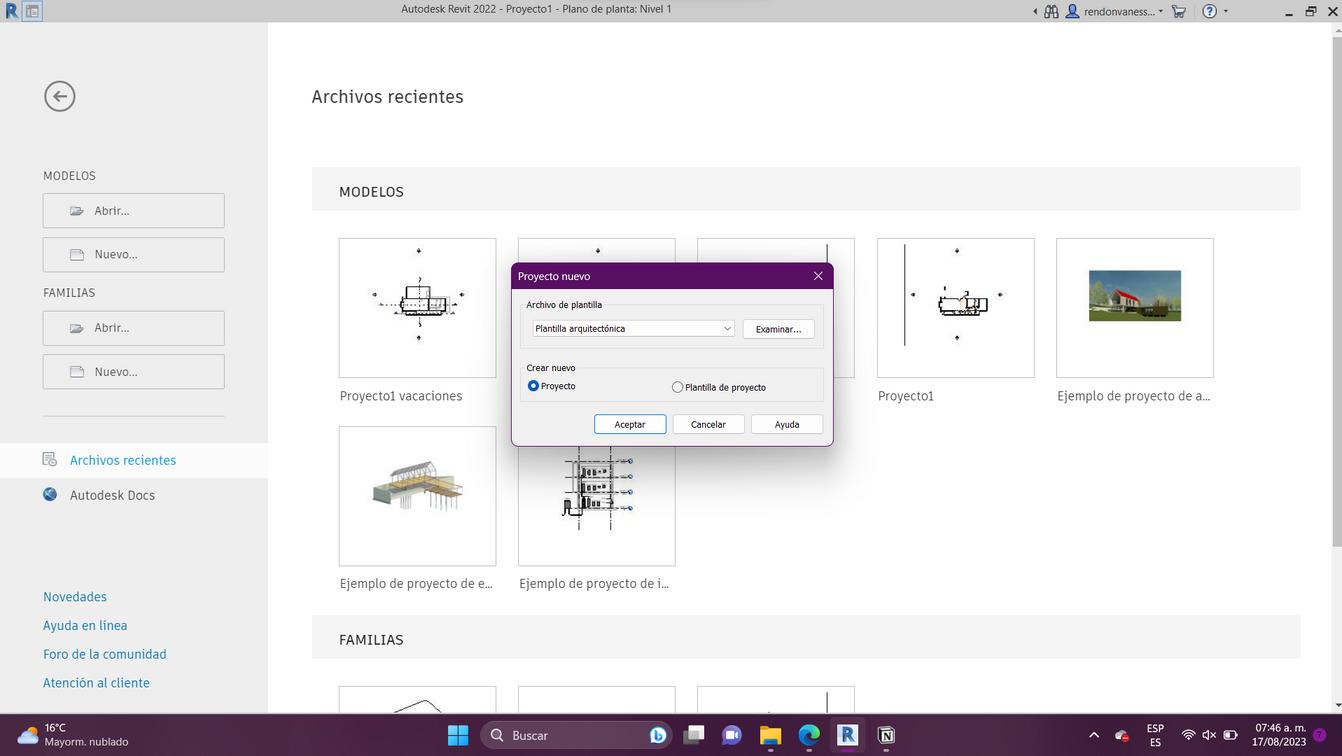Click Nuevo... under FAMILIAS
Image resolution: width=1342 pixels, height=756 pixels.
[134, 372]
